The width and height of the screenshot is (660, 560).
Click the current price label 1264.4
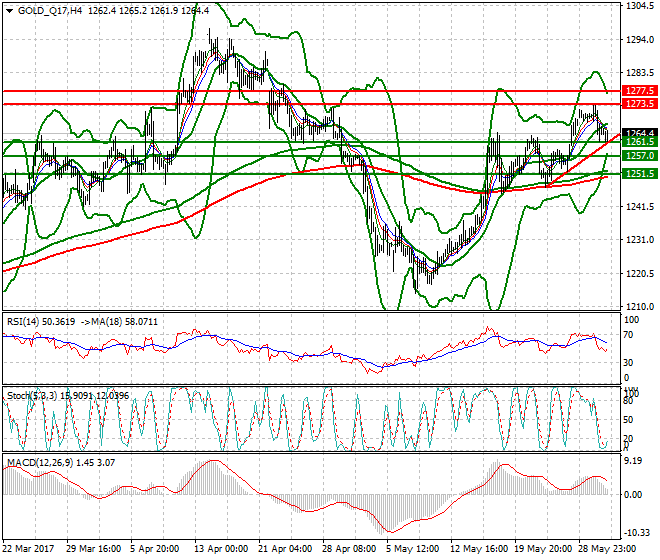coord(640,133)
